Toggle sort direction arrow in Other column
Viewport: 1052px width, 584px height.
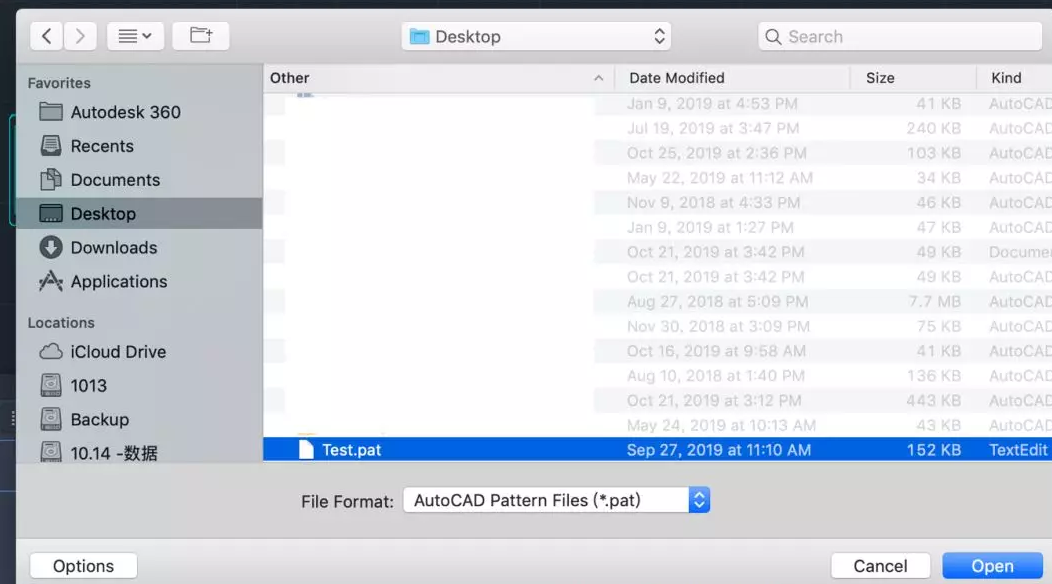point(598,79)
